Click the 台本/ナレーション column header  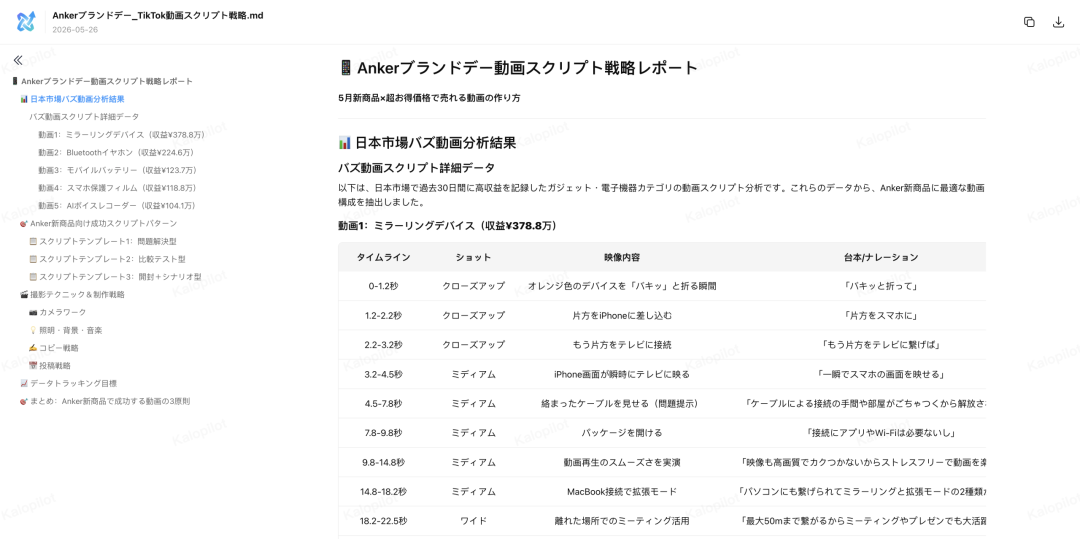click(881, 257)
